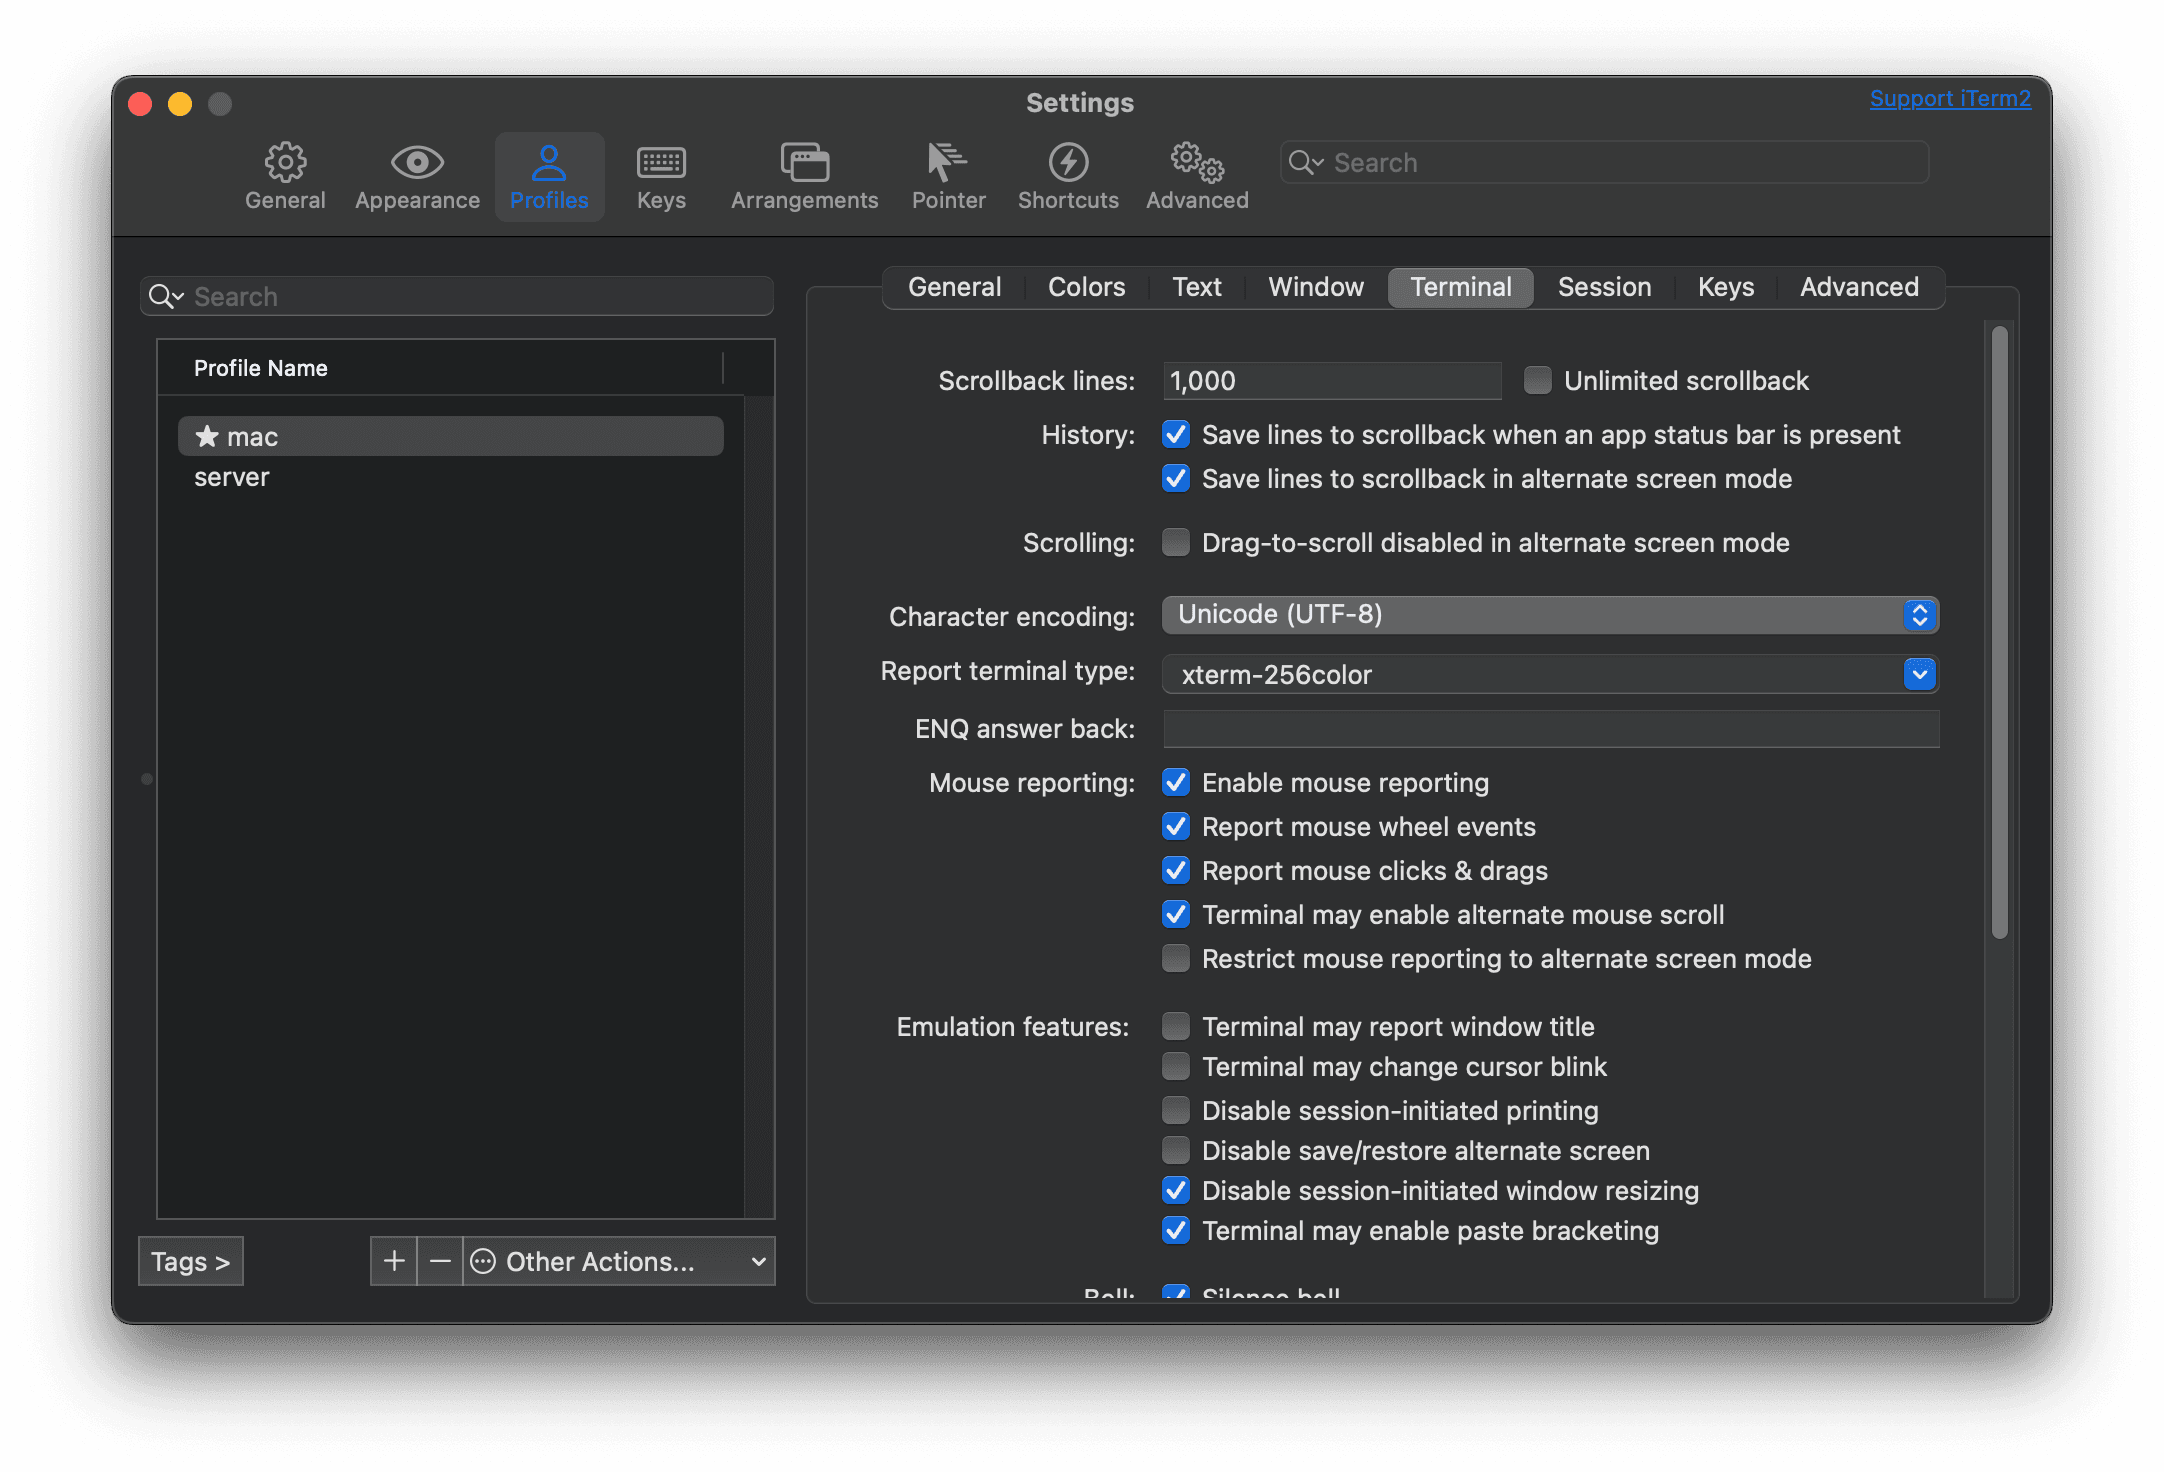Open Appearance settings eye icon
The height and width of the screenshot is (1472, 2164).
pos(417,163)
